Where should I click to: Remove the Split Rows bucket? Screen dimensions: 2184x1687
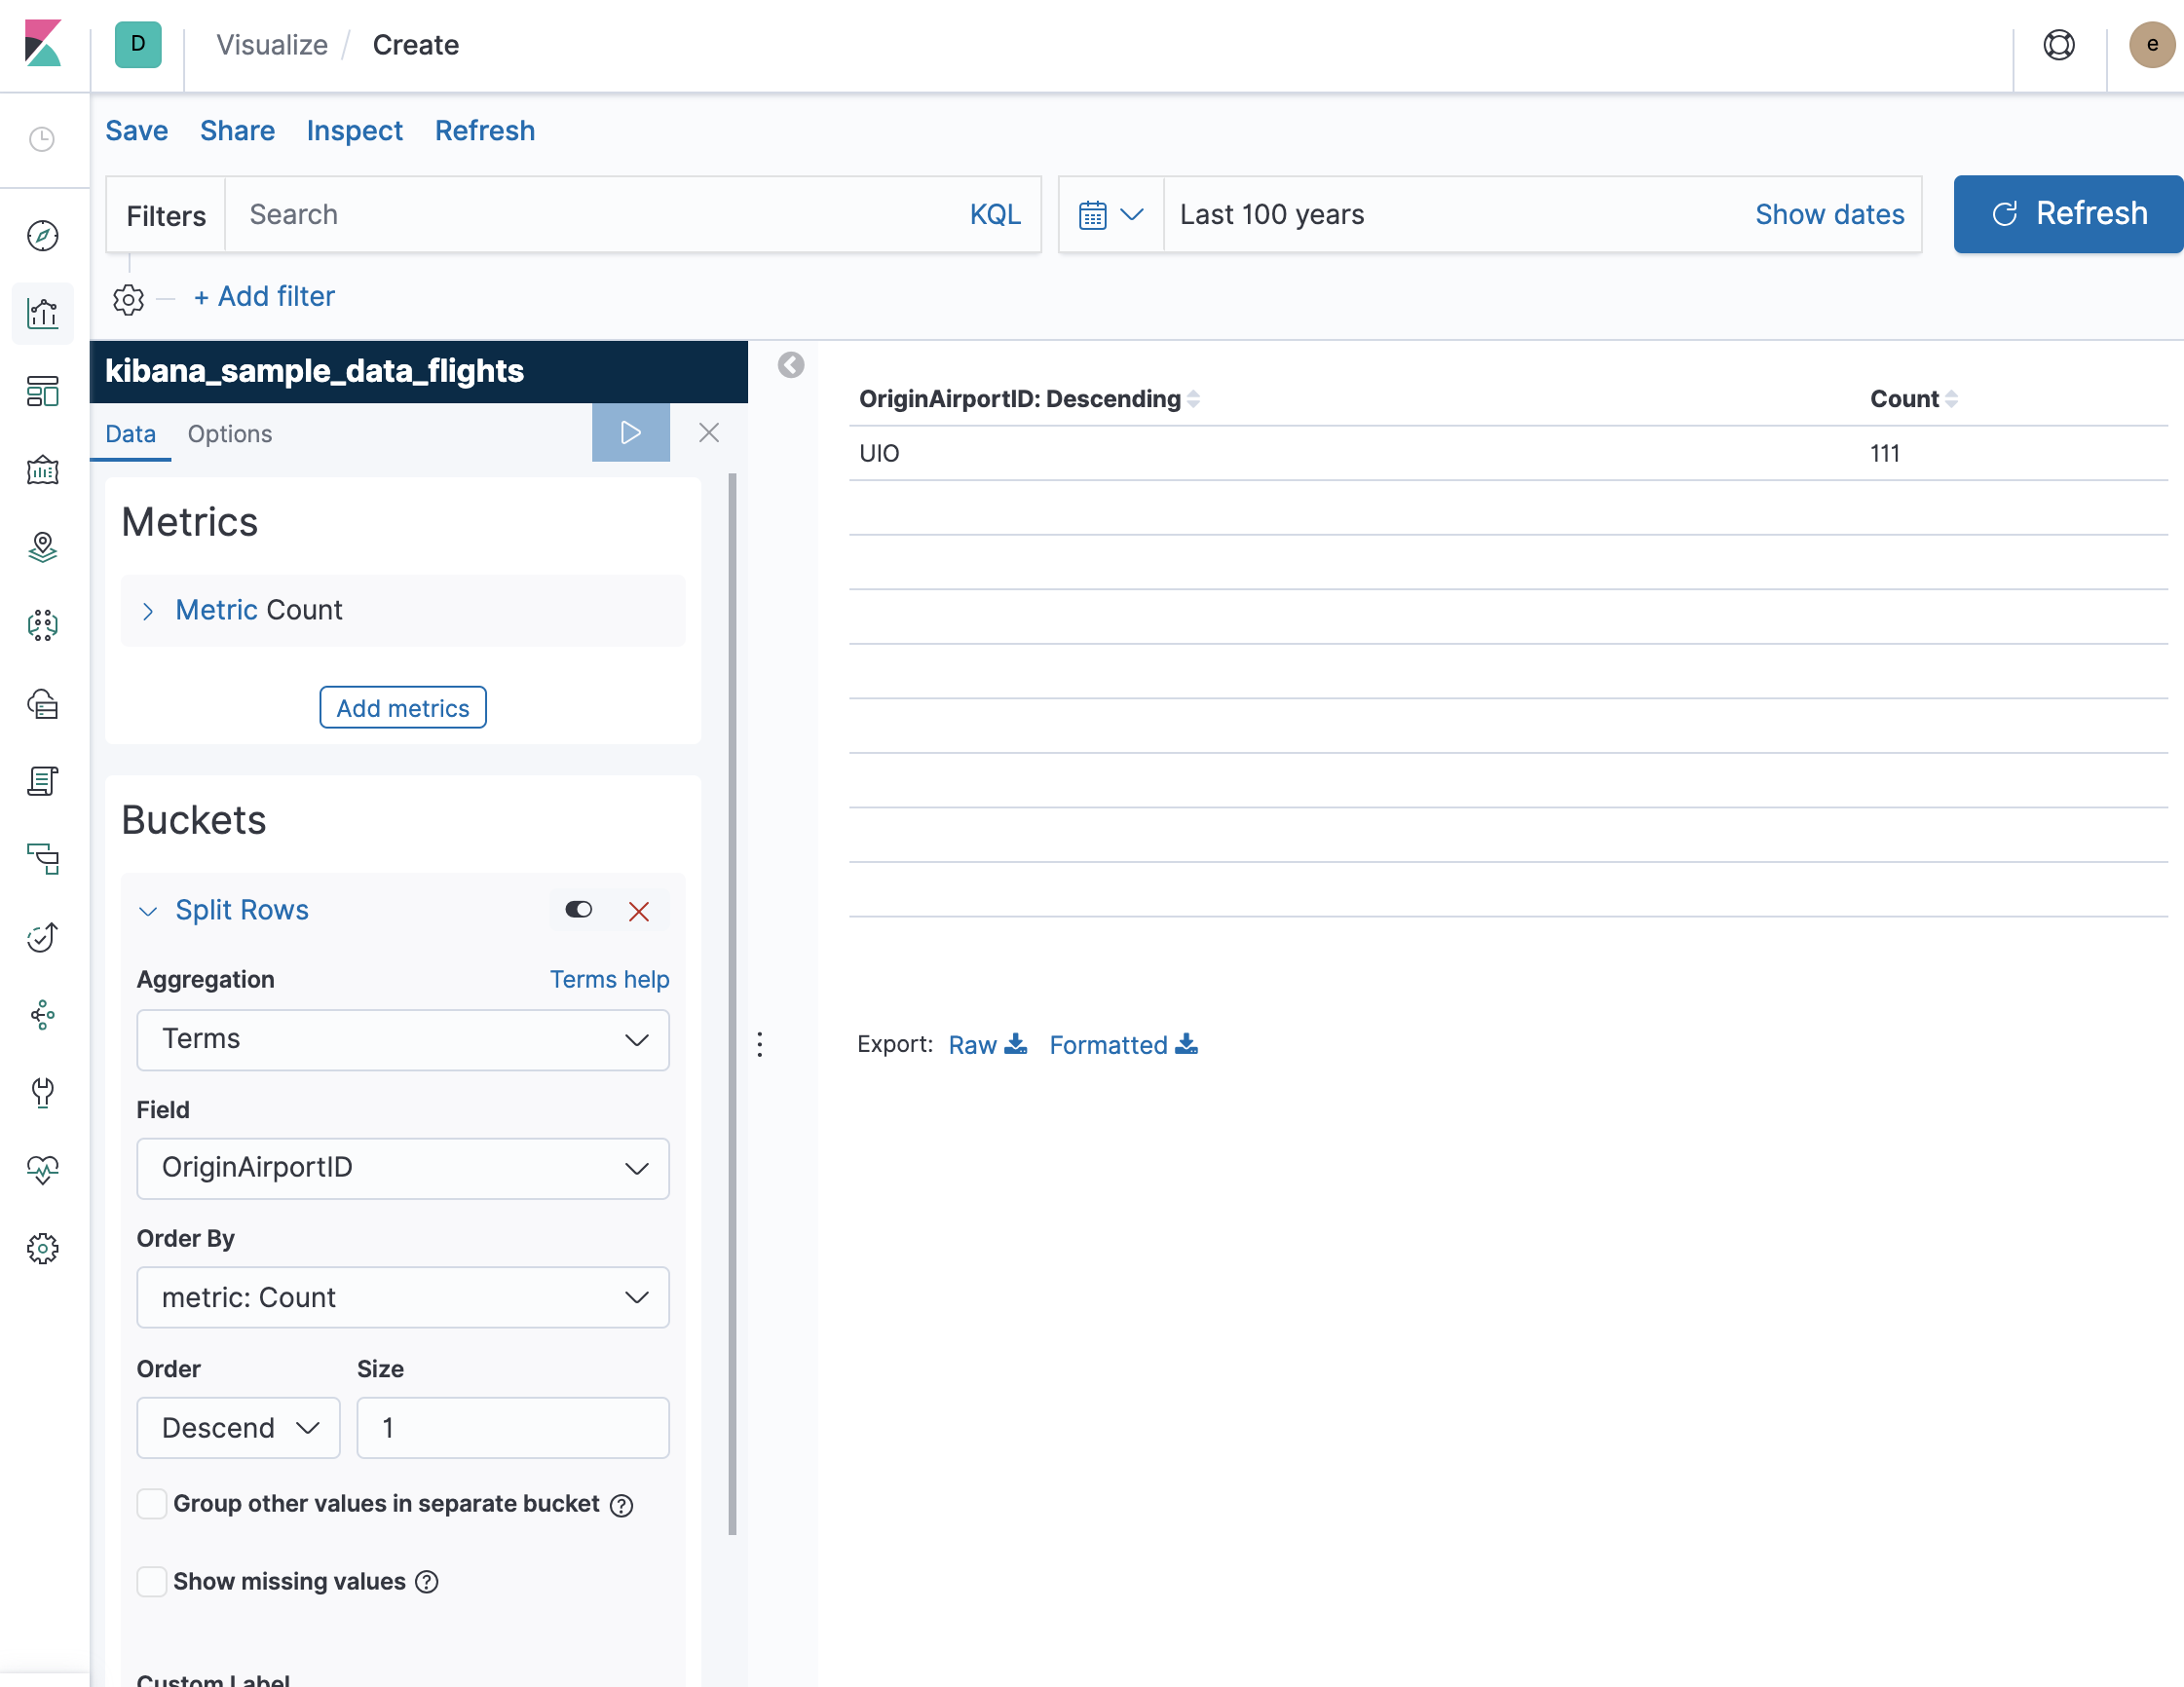tap(639, 911)
